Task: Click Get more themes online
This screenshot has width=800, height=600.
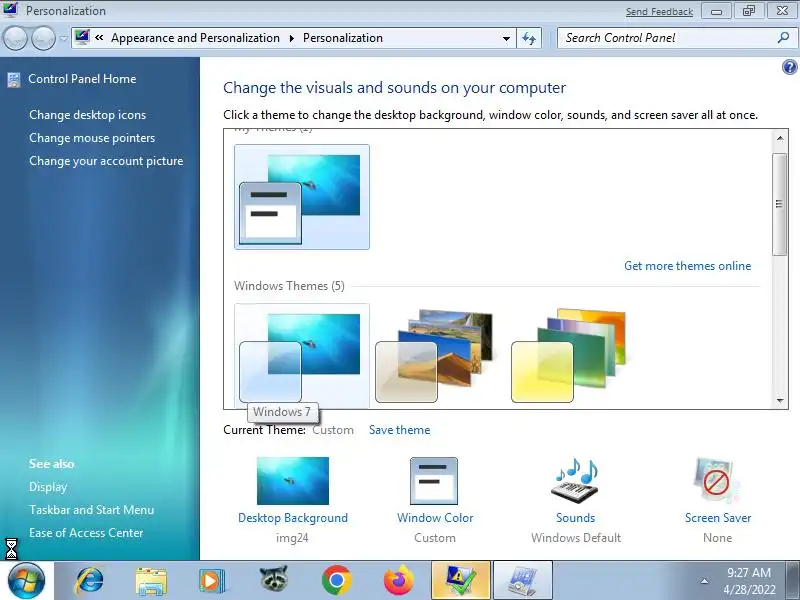Action: [x=687, y=266]
